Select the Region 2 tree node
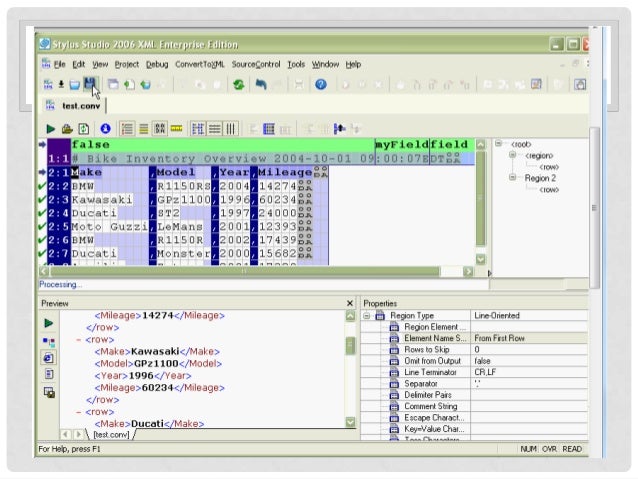638x479 pixels. [x=540, y=178]
